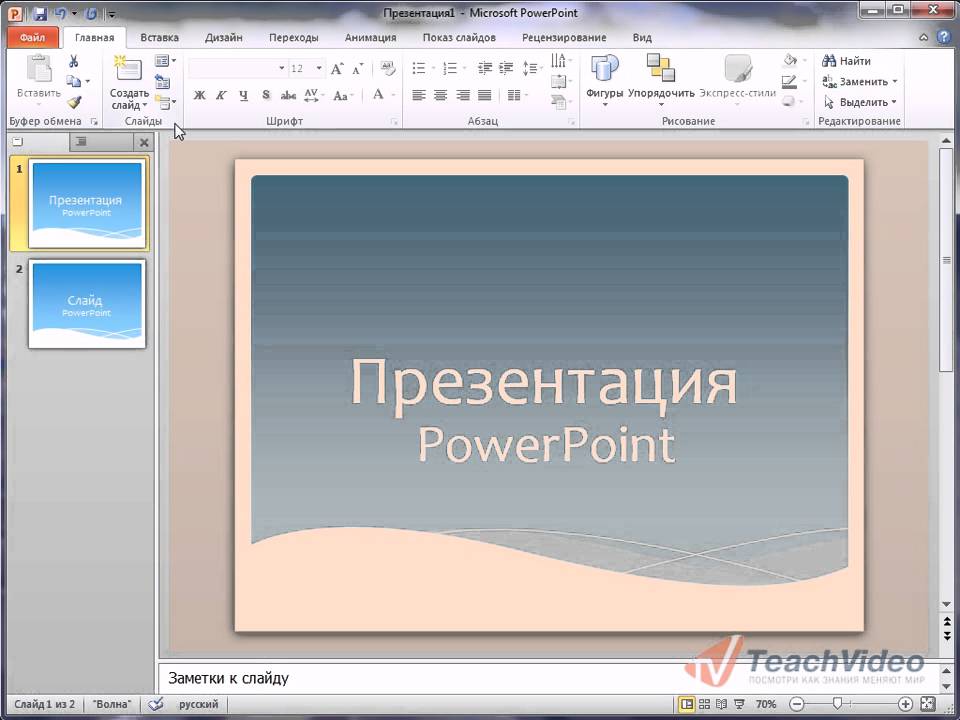Viewport: 960px width, 720px height.
Task: Click the Shape fill bucket icon
Action: pyautogui.click(x=790, y=60)
